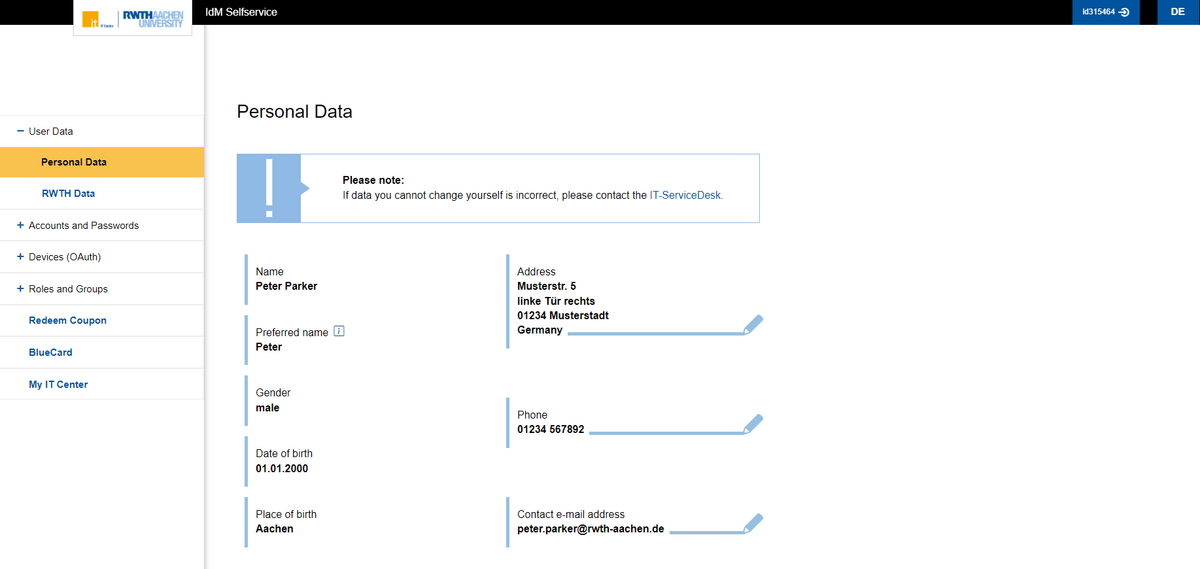
Task: Edit the contact e-mail address via pencil icon
Action: click(753, 523)
